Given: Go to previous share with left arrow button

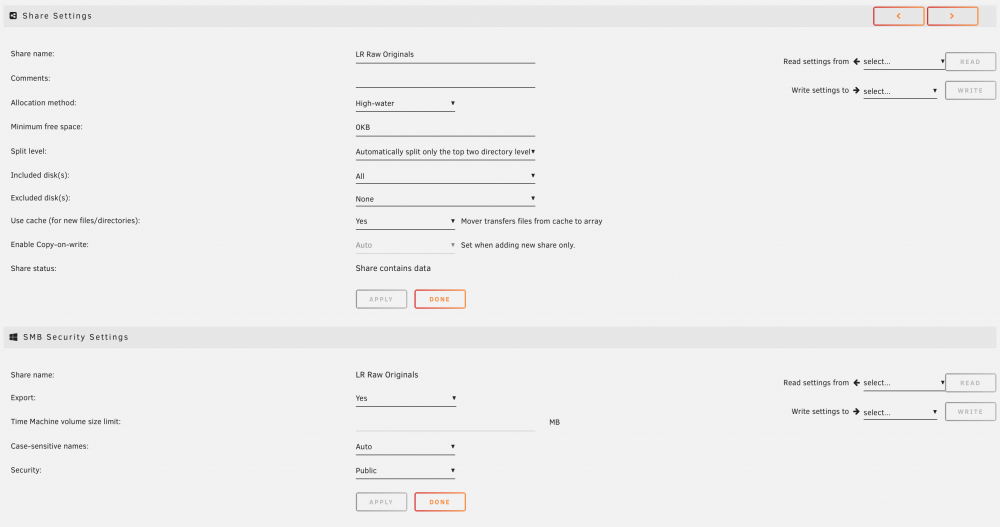Looking at the screenshot, I should [898, 16].
